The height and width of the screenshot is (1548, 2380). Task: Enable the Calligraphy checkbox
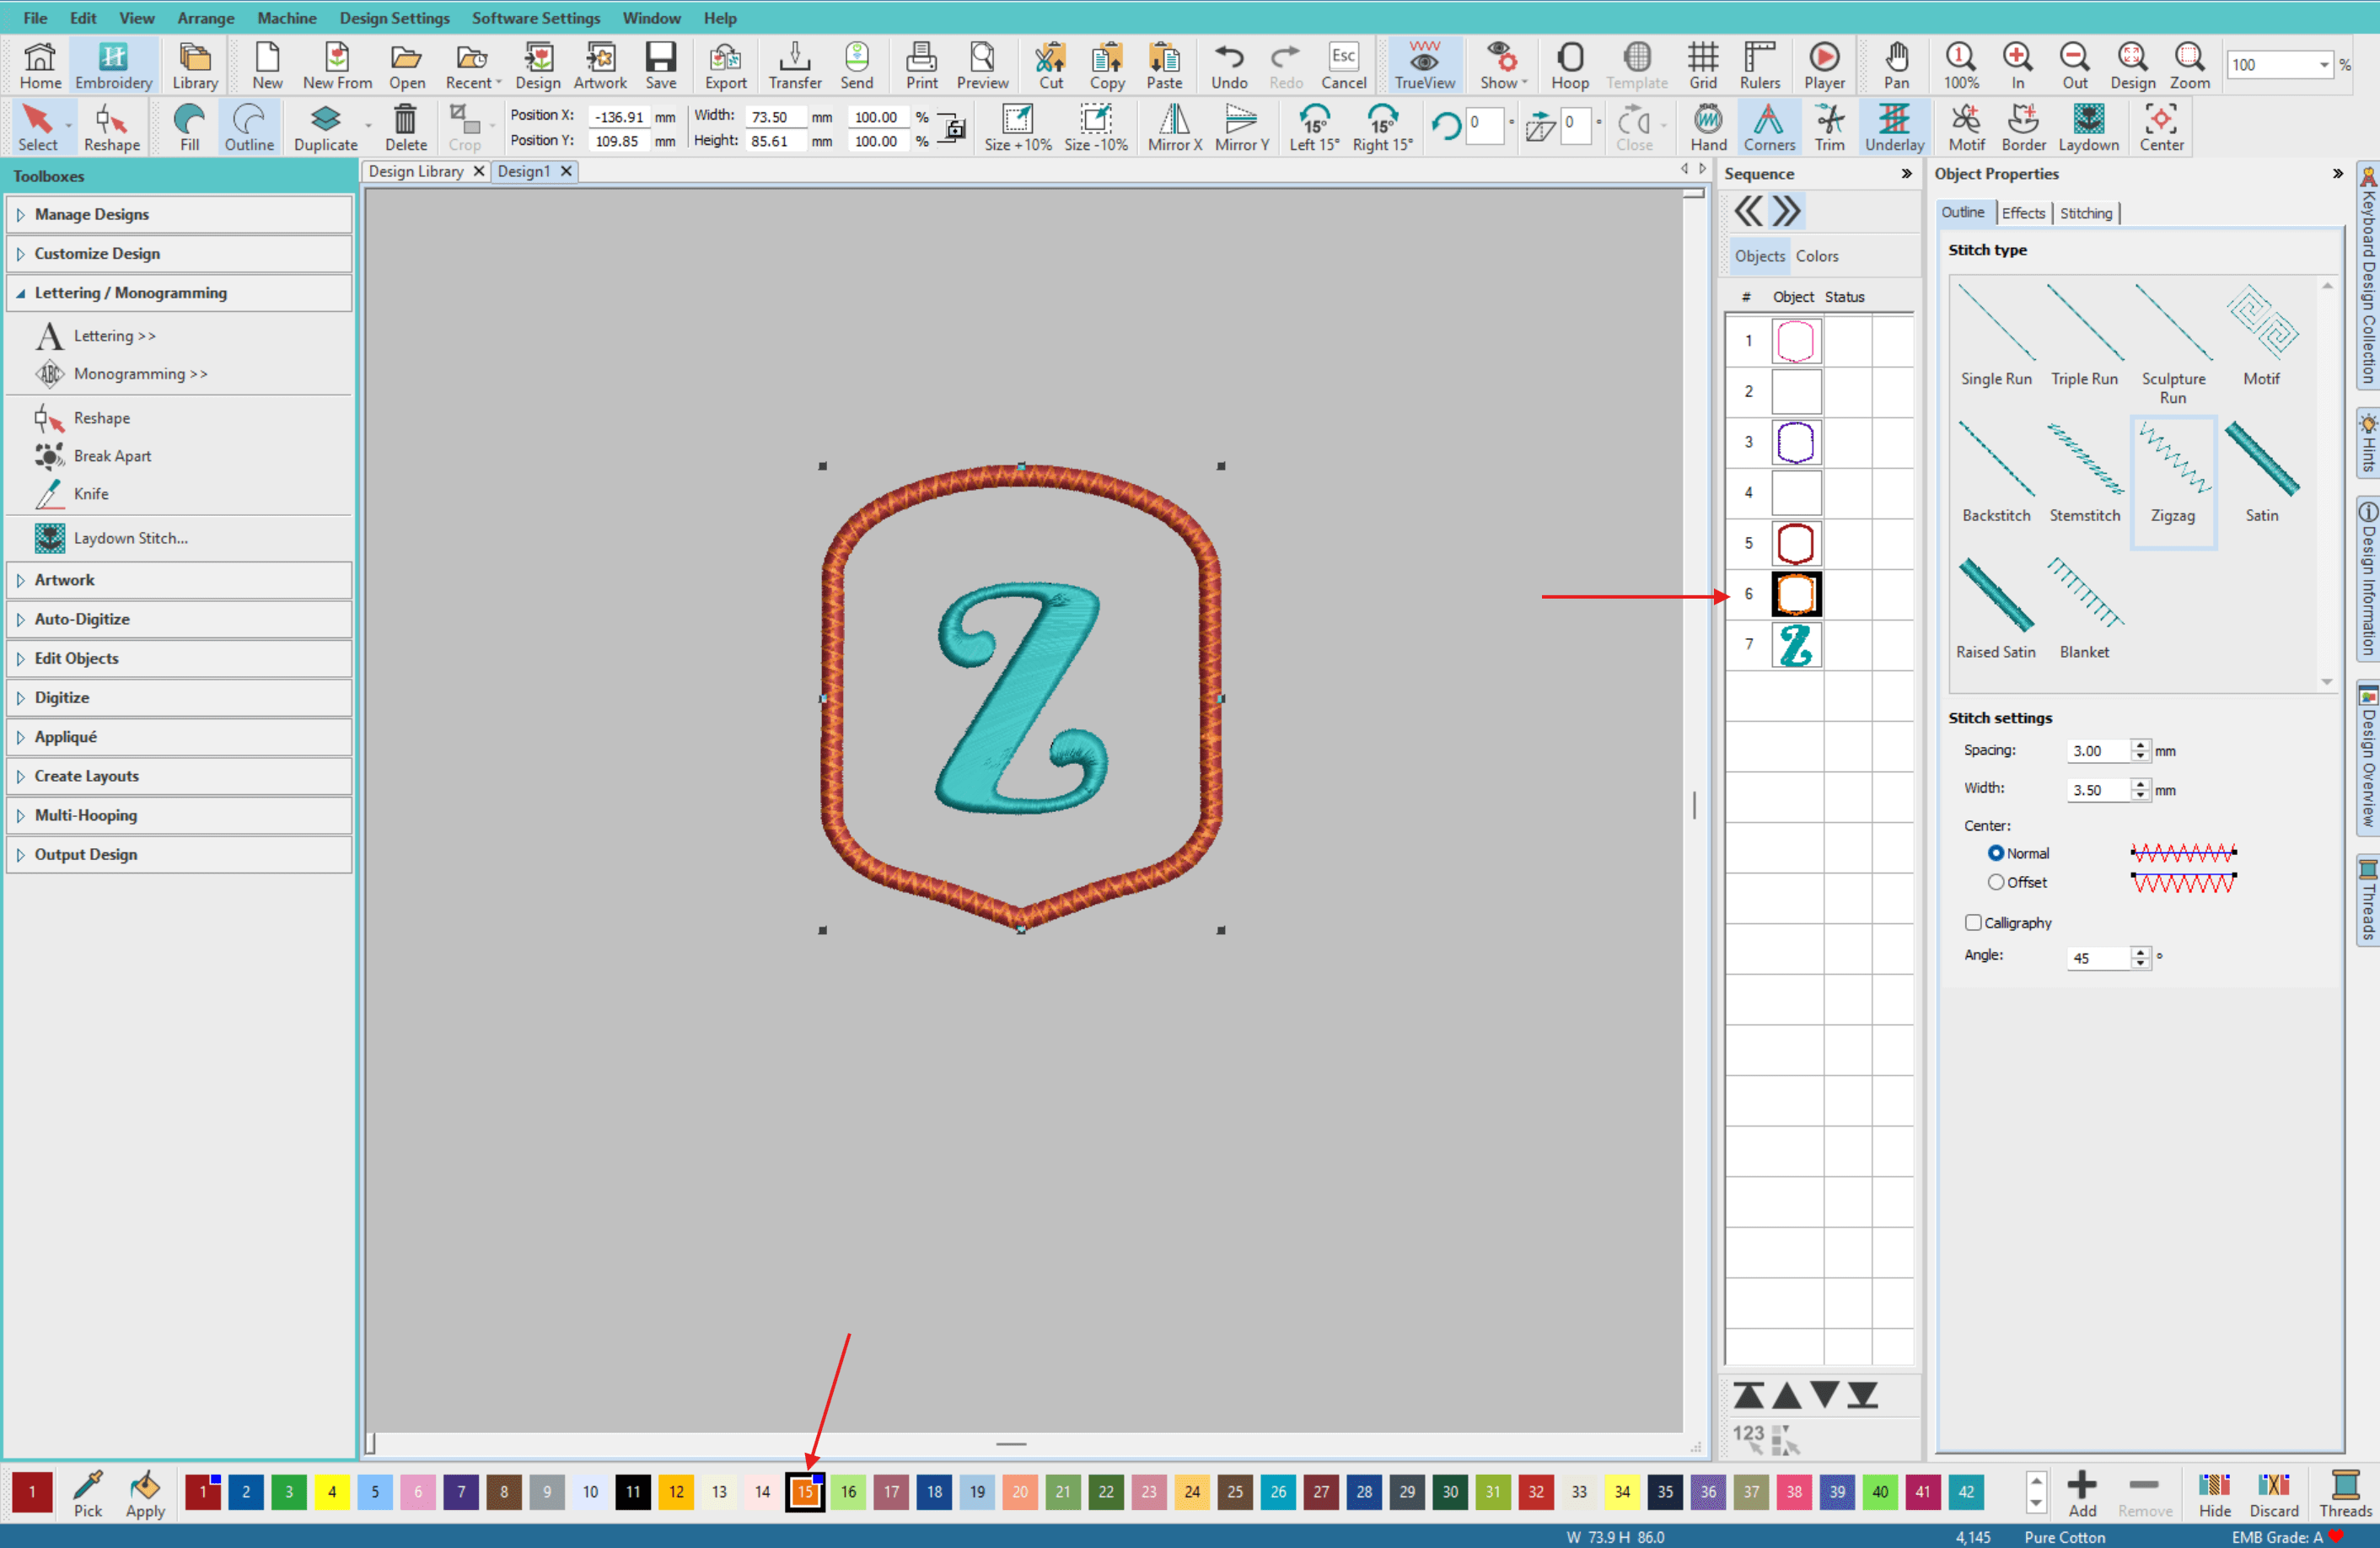(x=1973, y=923)
